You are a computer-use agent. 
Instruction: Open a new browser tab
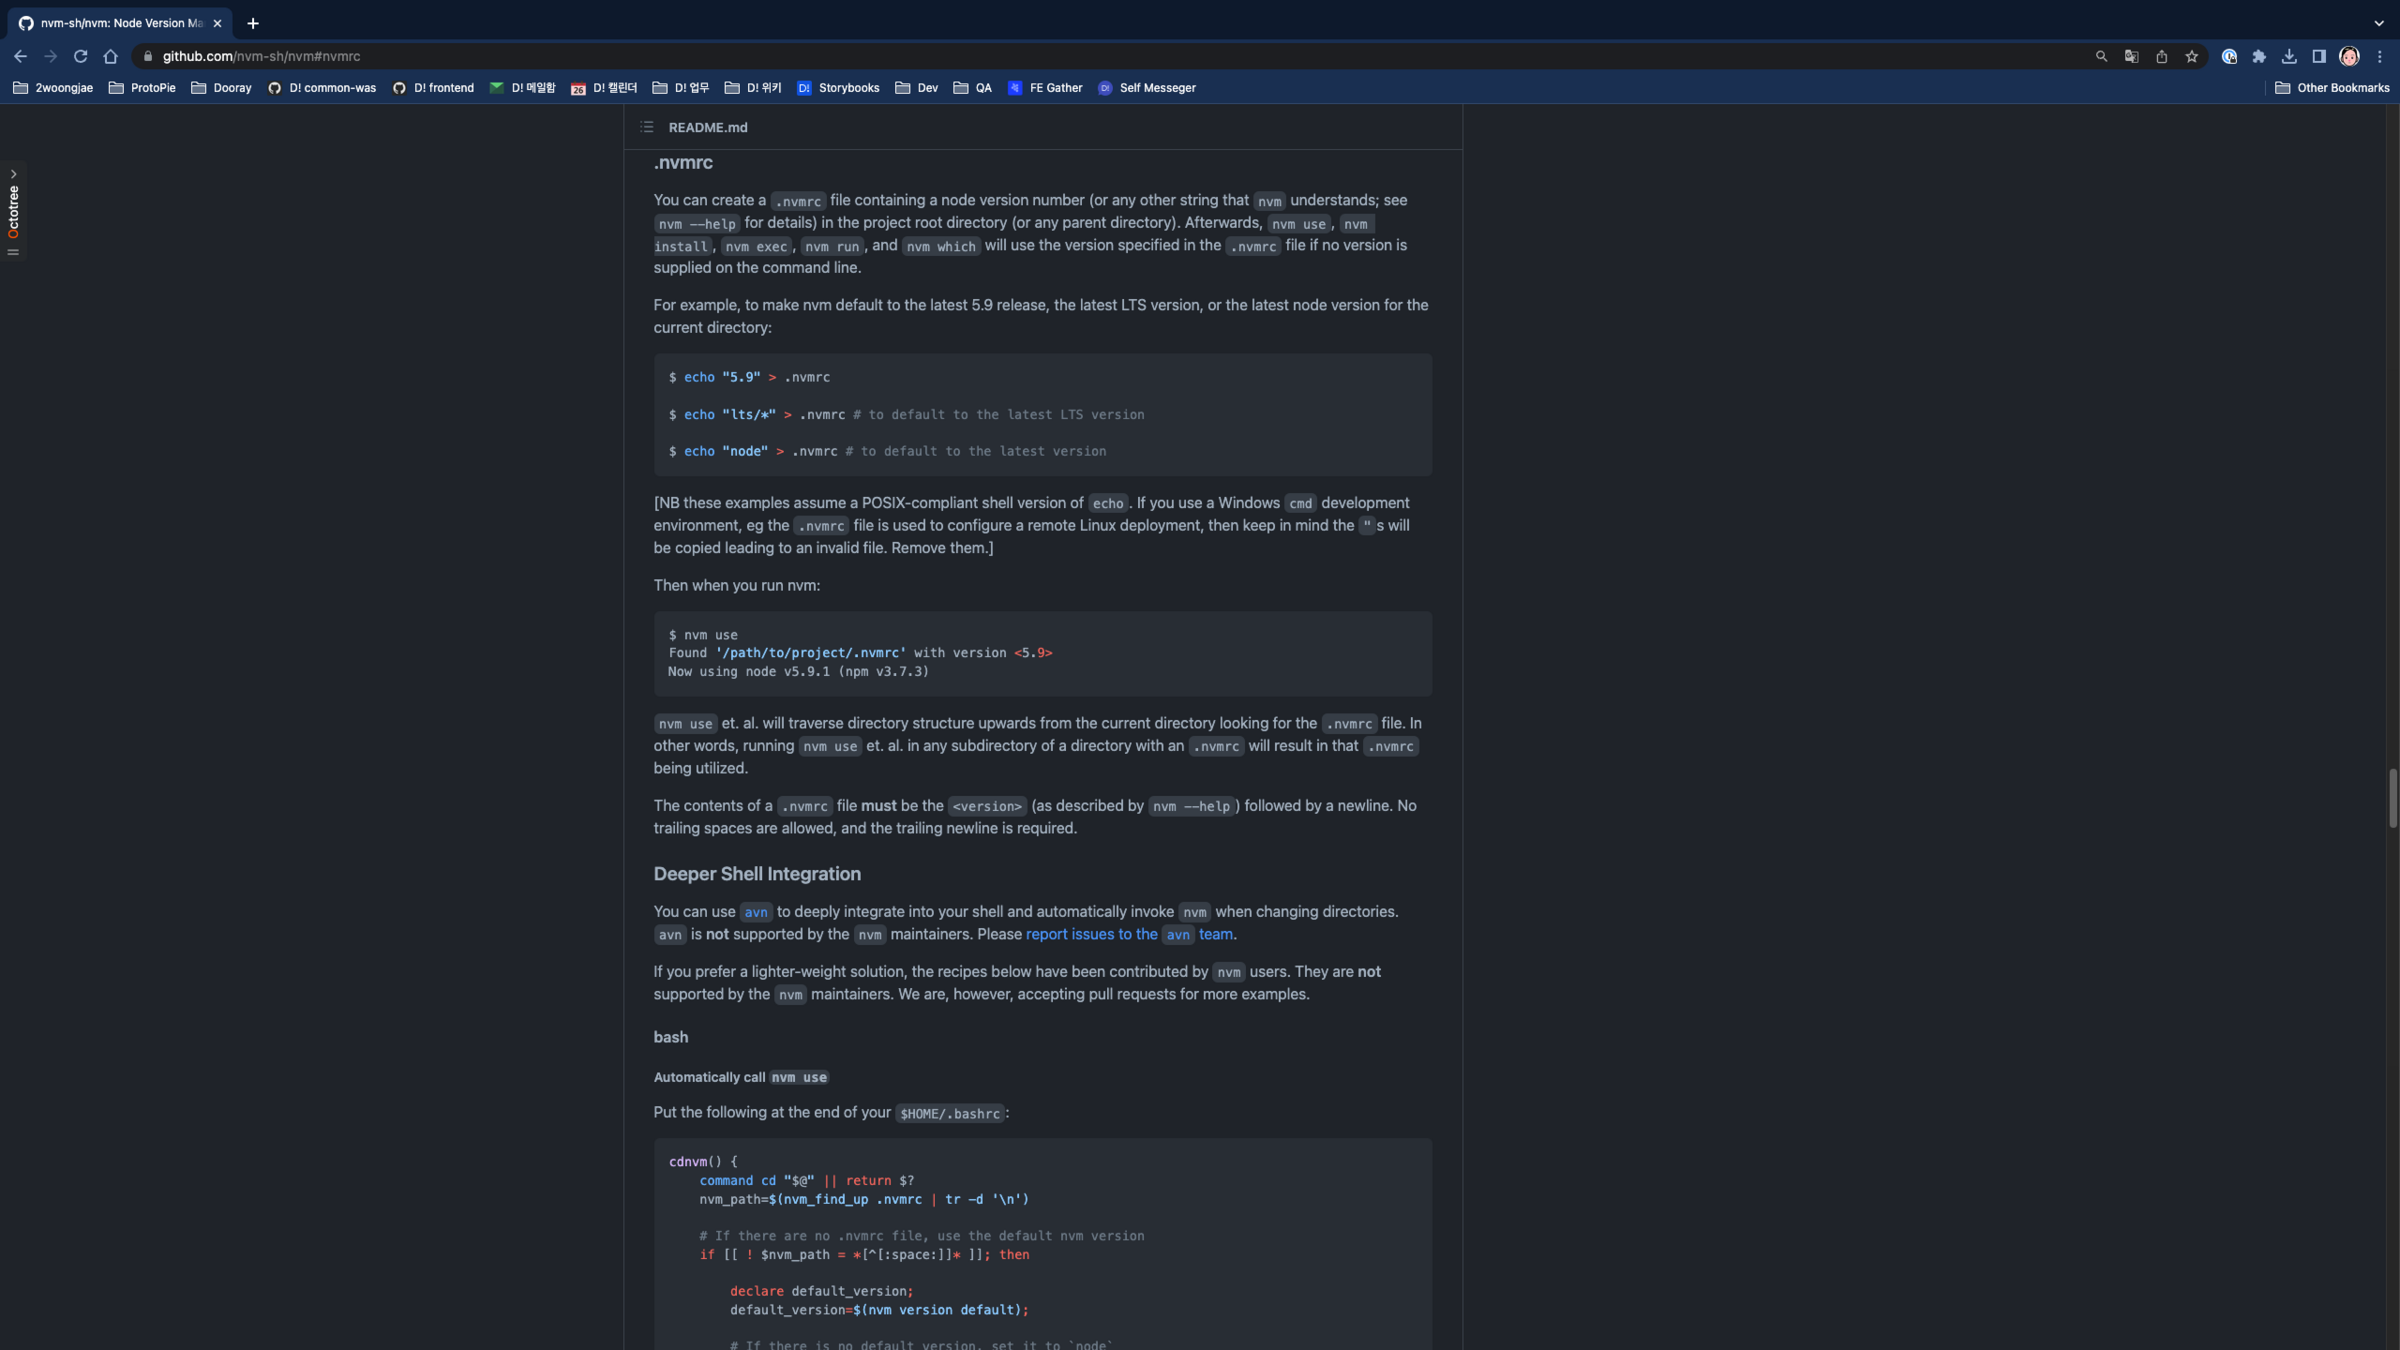click(253, 23)
